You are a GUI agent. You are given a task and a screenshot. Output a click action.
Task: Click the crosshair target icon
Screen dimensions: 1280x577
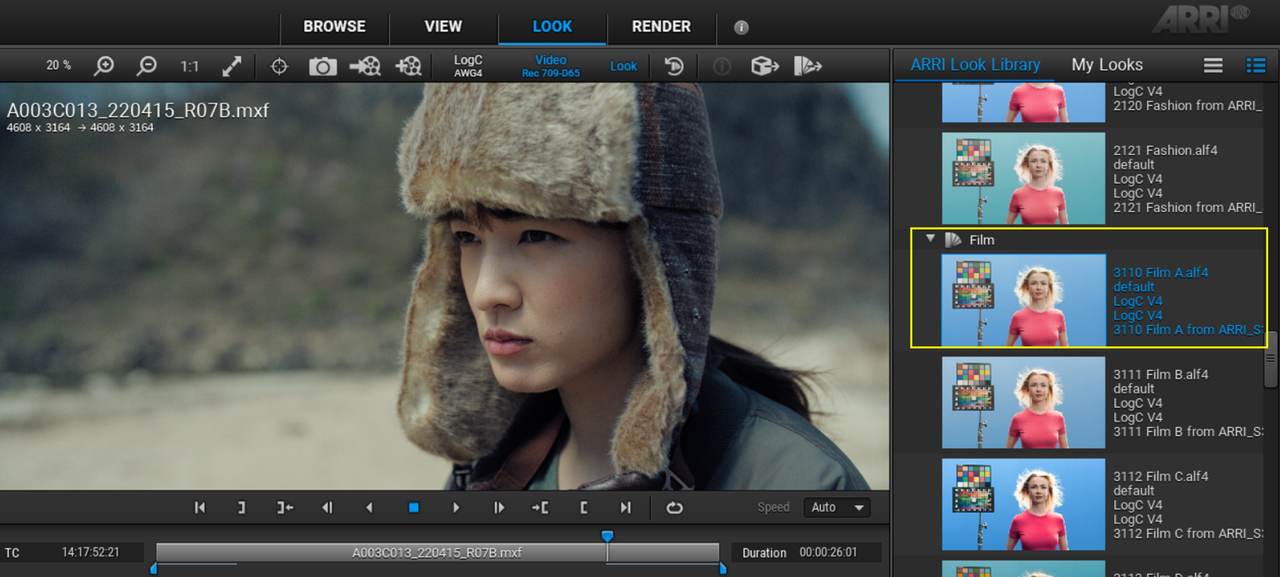point(279,66)
